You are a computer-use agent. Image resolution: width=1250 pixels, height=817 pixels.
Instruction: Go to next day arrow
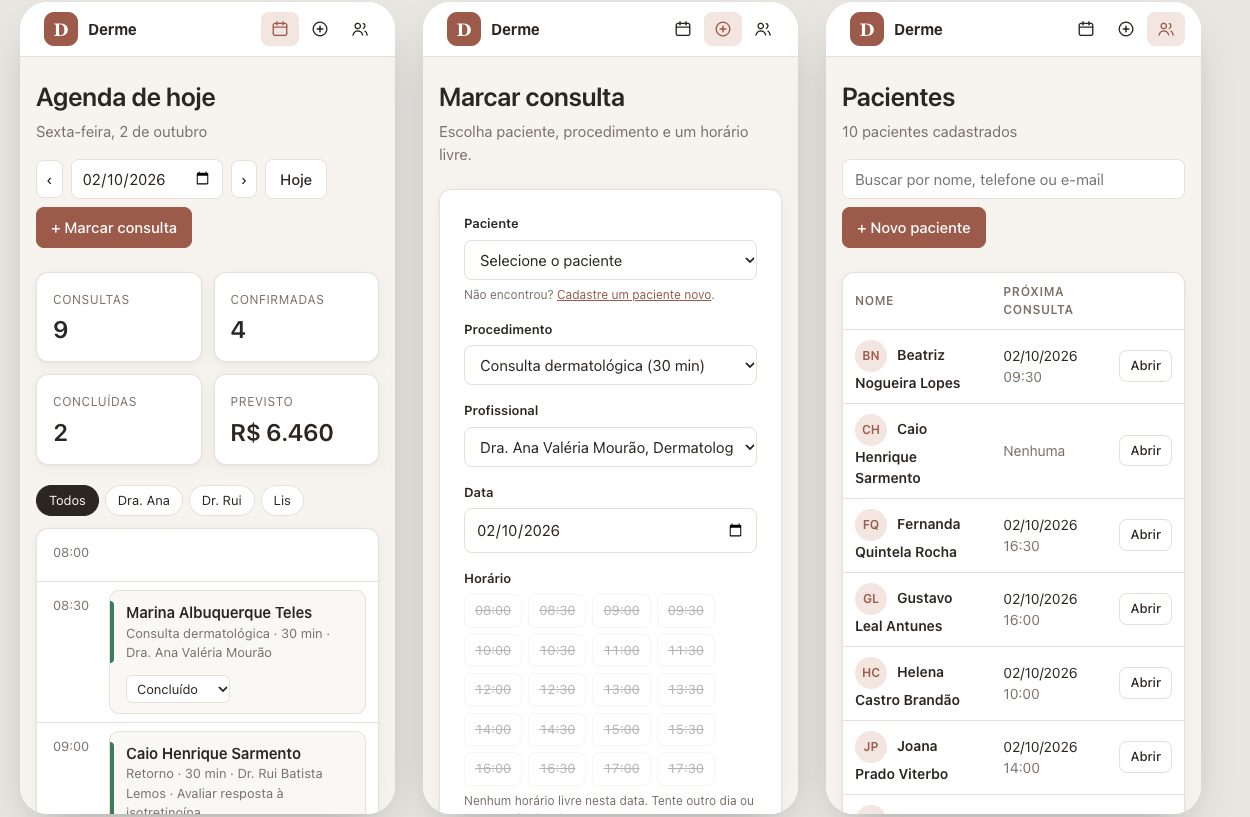click(244, 180)
